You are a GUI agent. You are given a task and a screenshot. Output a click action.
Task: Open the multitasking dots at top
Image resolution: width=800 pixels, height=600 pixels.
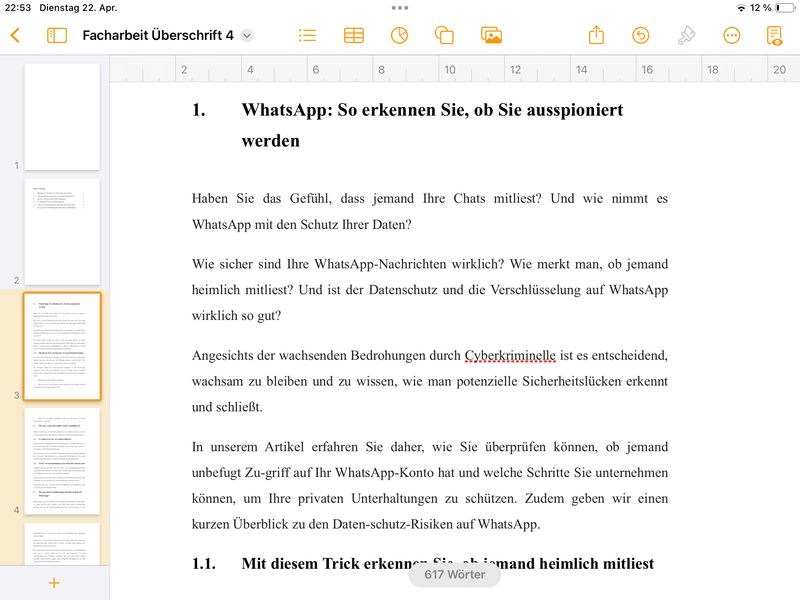point(400,8)
